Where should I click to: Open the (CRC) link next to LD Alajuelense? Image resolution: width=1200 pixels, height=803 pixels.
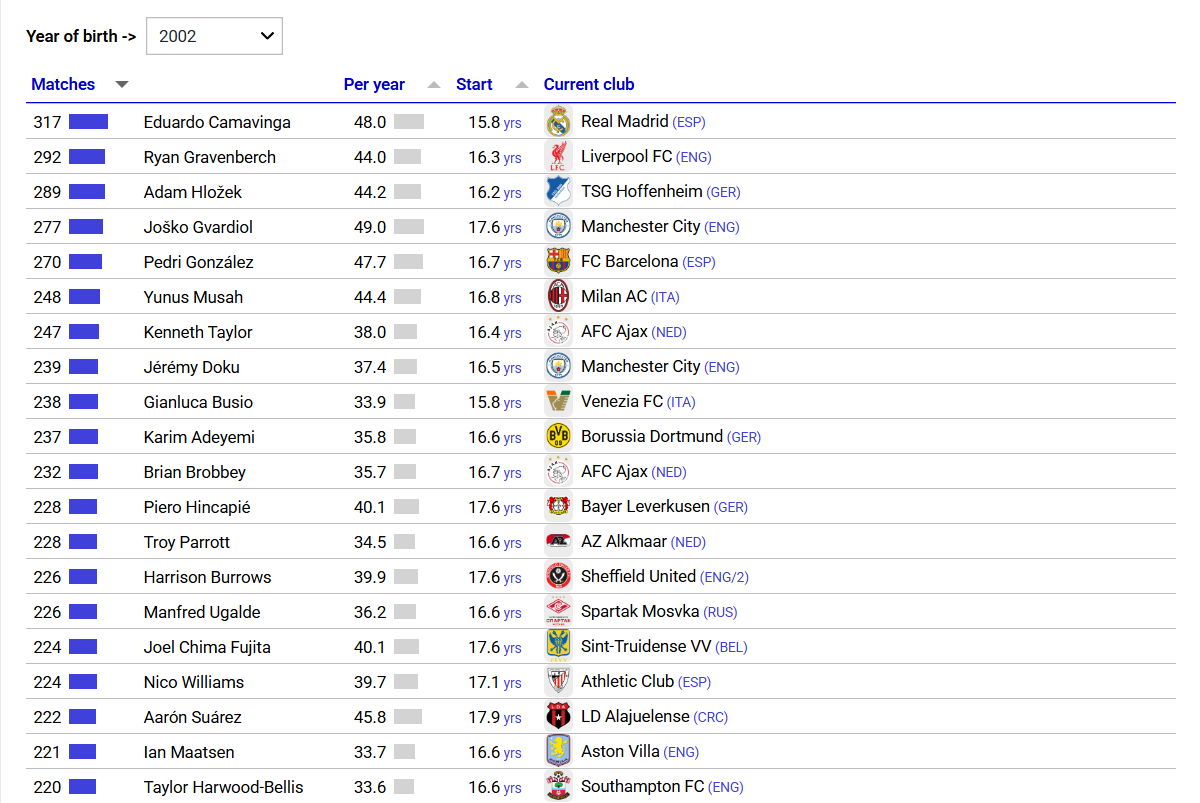pyautogui.click(x=711, y=717)
